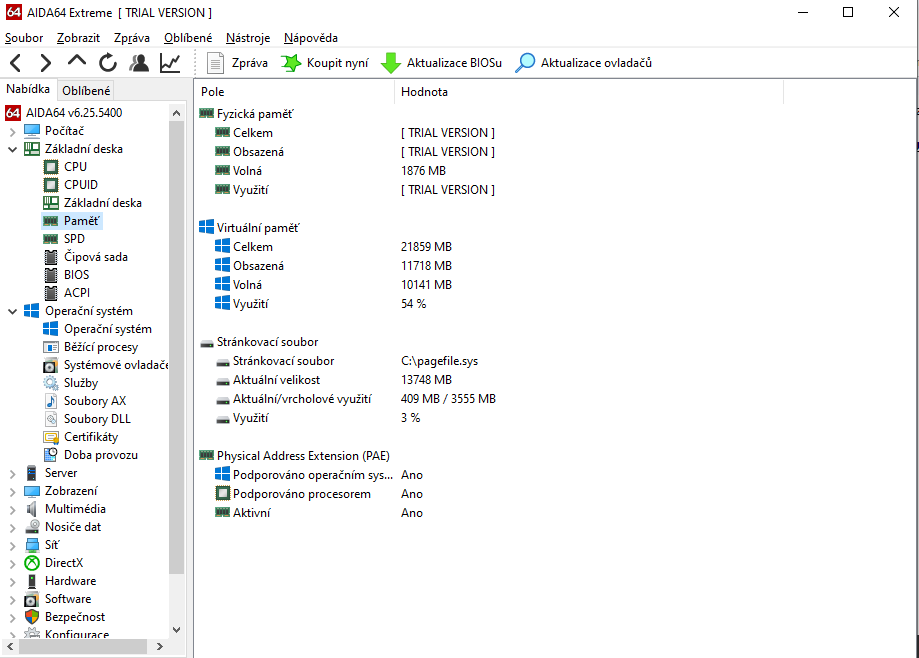Viewport: 919px width, 658px height.
Task: Click the Zpráva report button
Action: pyautogui.click(x=237, y=63)
